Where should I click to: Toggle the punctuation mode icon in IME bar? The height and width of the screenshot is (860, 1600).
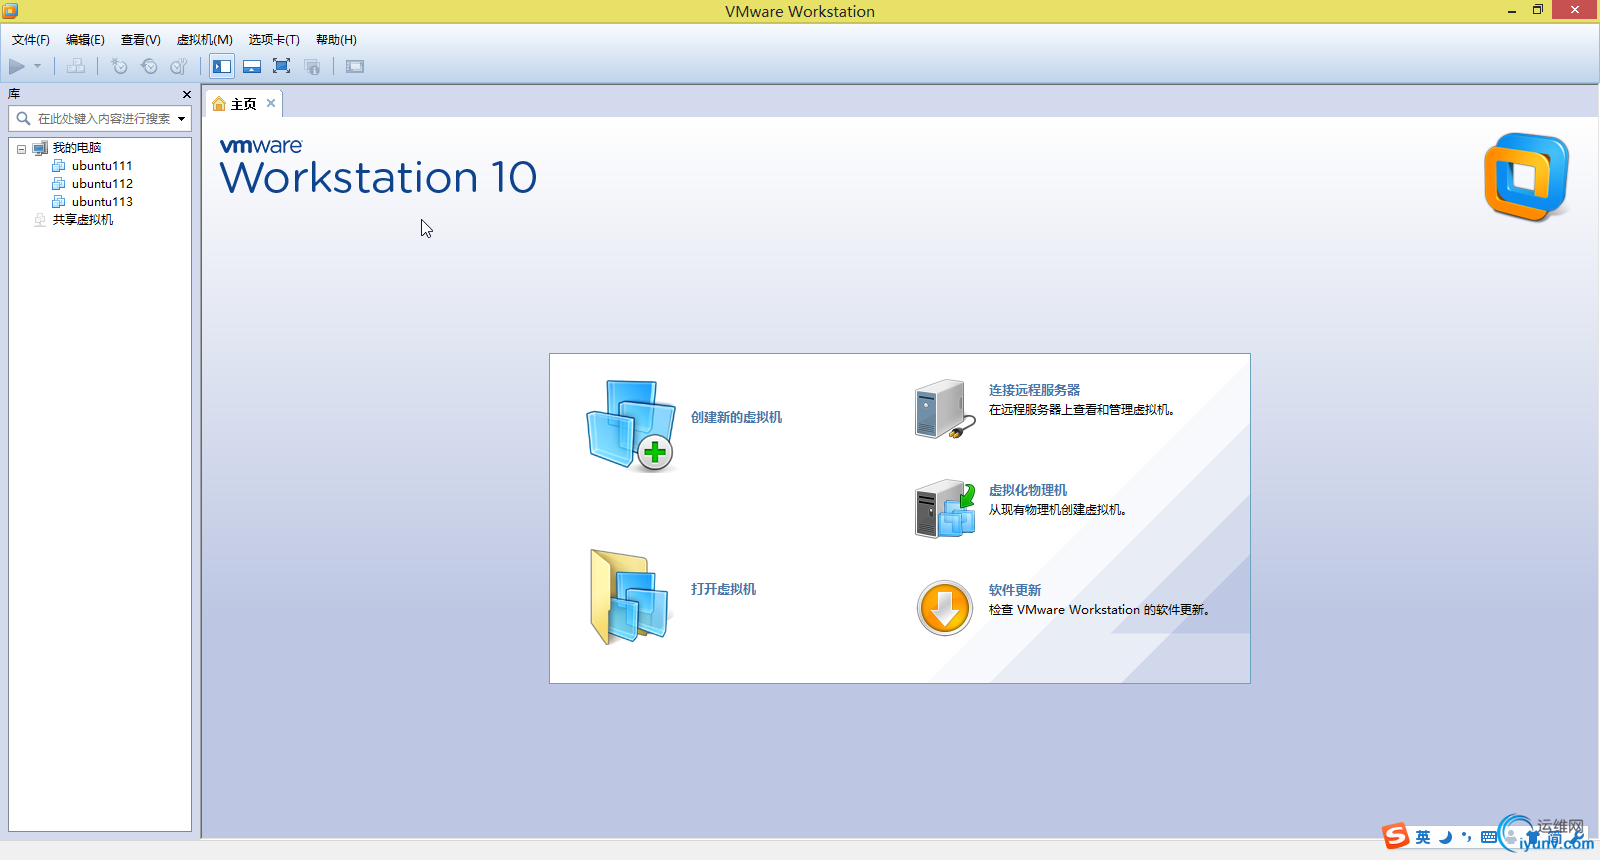[1467, 837]
